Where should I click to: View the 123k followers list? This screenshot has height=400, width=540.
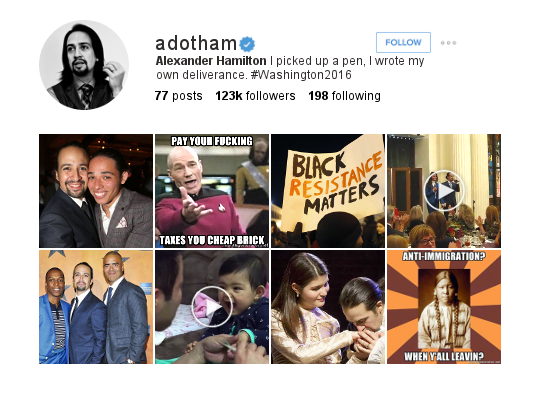(x=255, y=96)
